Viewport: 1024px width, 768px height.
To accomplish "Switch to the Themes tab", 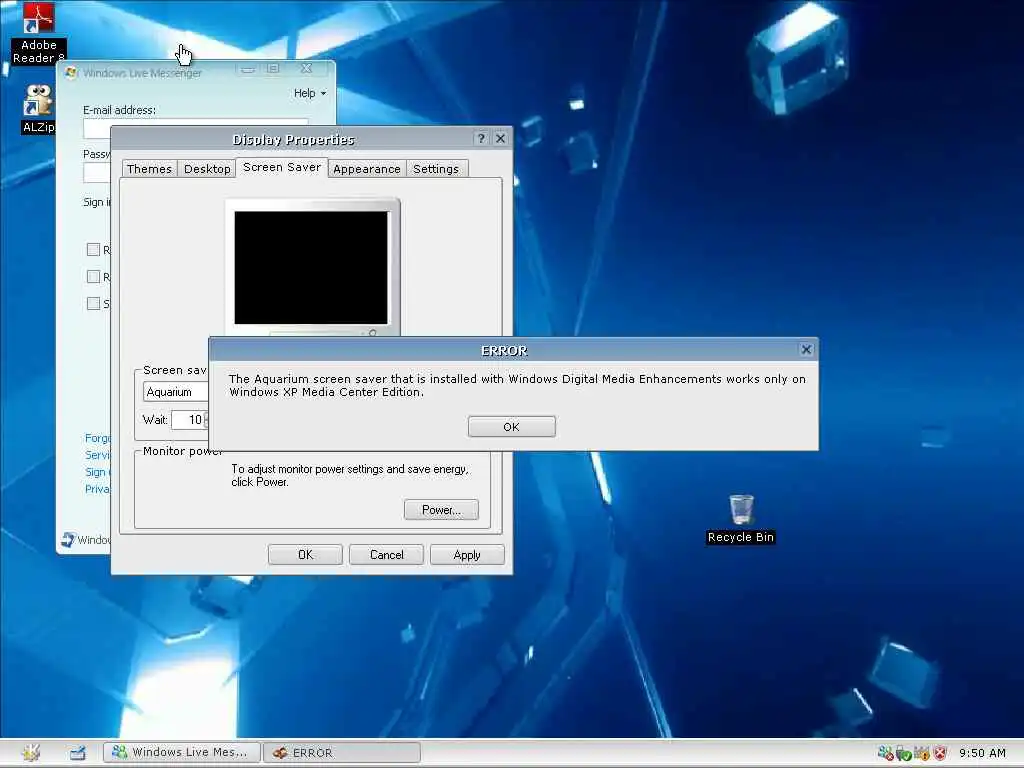I will coord(149,169).
